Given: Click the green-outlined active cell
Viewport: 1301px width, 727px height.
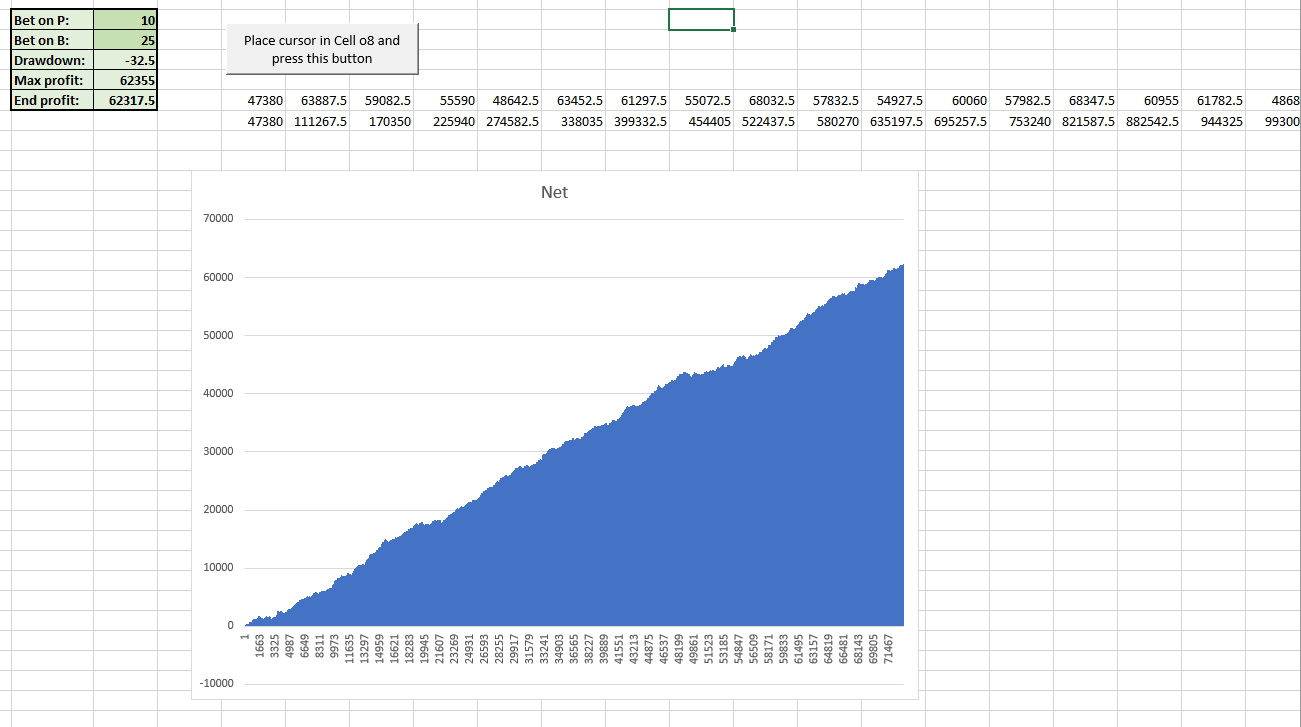Looking at the screenshot, I should tap(701, 19).
